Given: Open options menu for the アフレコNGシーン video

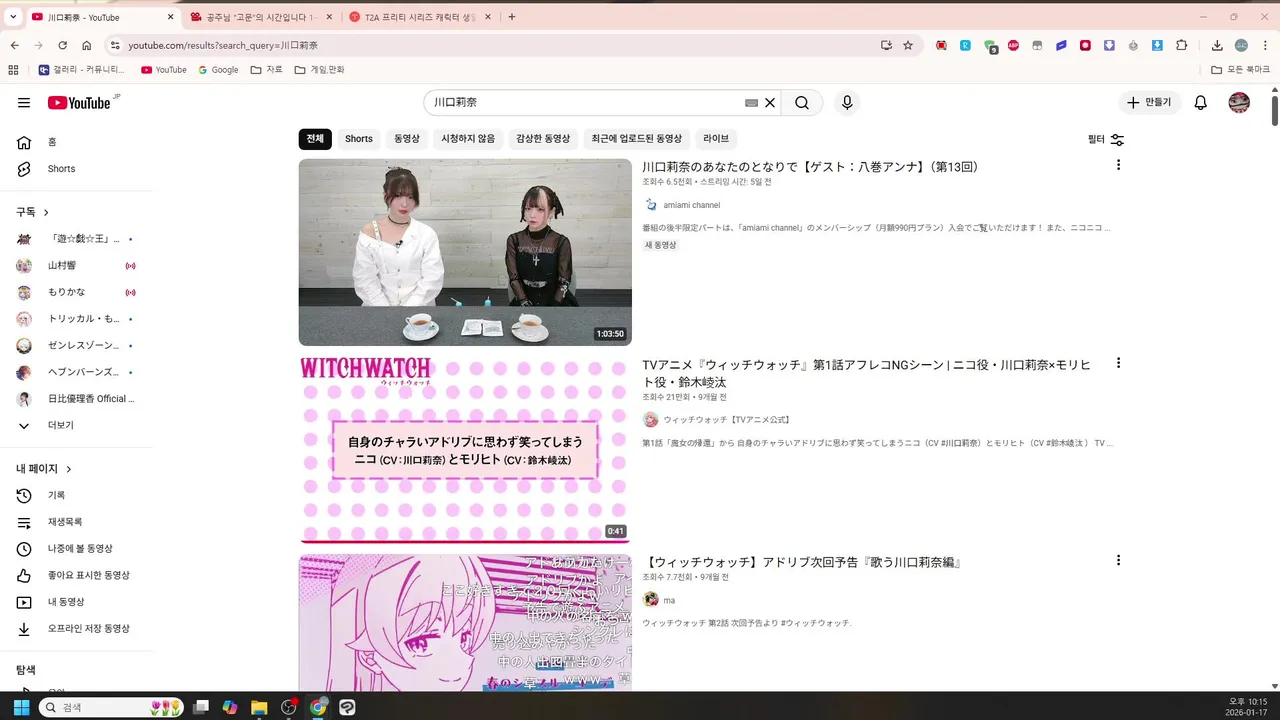Looking at the screenshot, I should point(1118,363).
